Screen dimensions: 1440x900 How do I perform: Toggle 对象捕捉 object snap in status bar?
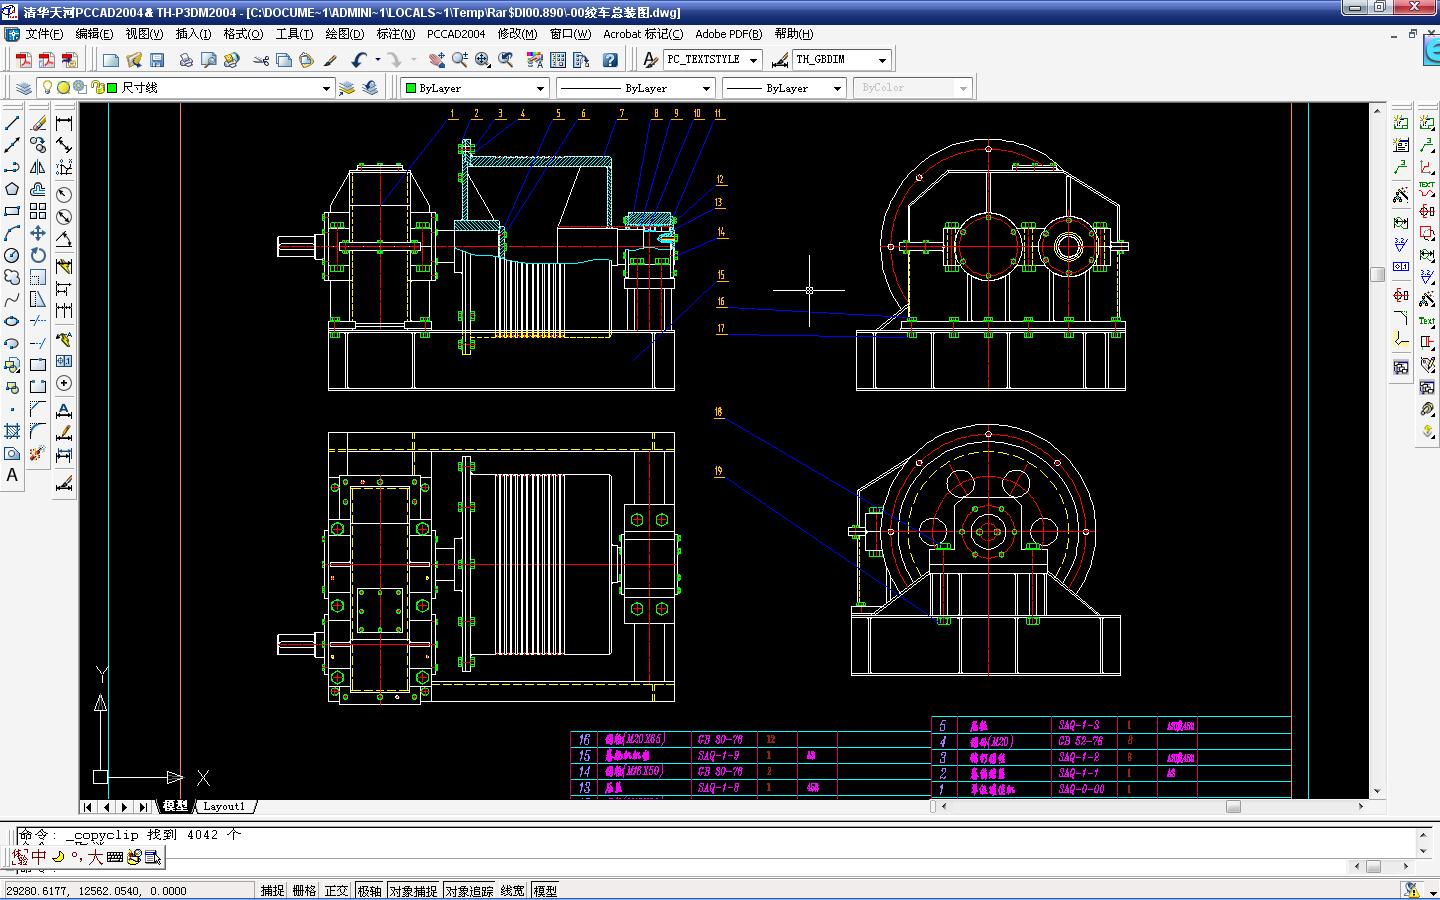point(413,890)
